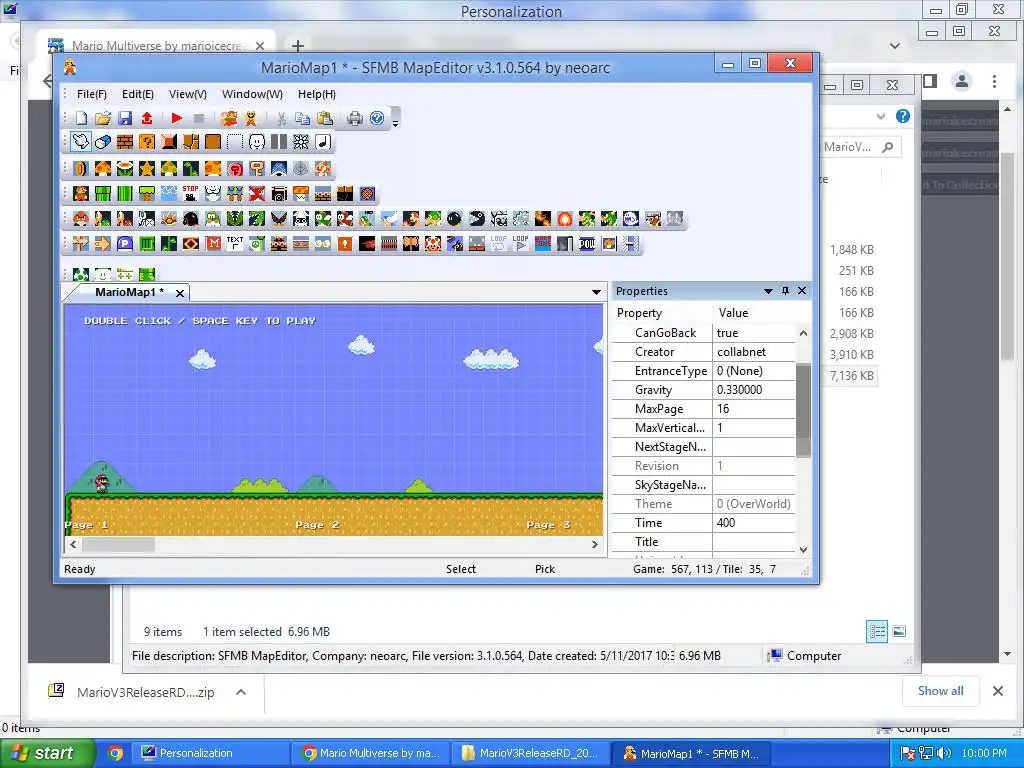Click the map horizontal scrollbar thumb
The height and width of the screenshot is (768, 1024).
(118, 544)
